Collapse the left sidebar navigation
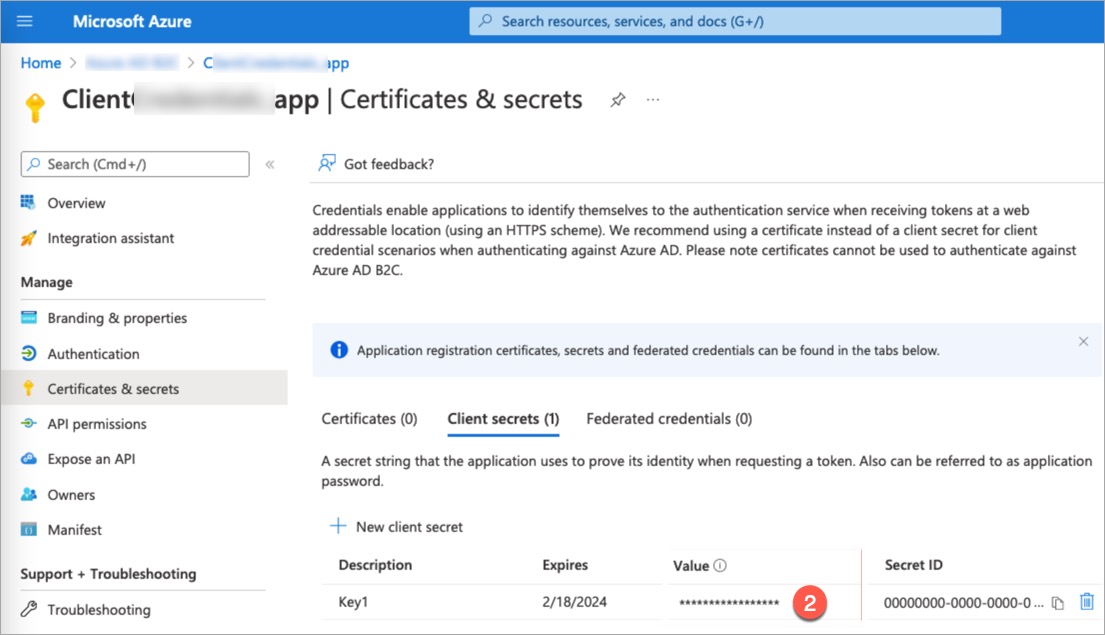This screenshot has width=1105, height=635. point(270,165)
